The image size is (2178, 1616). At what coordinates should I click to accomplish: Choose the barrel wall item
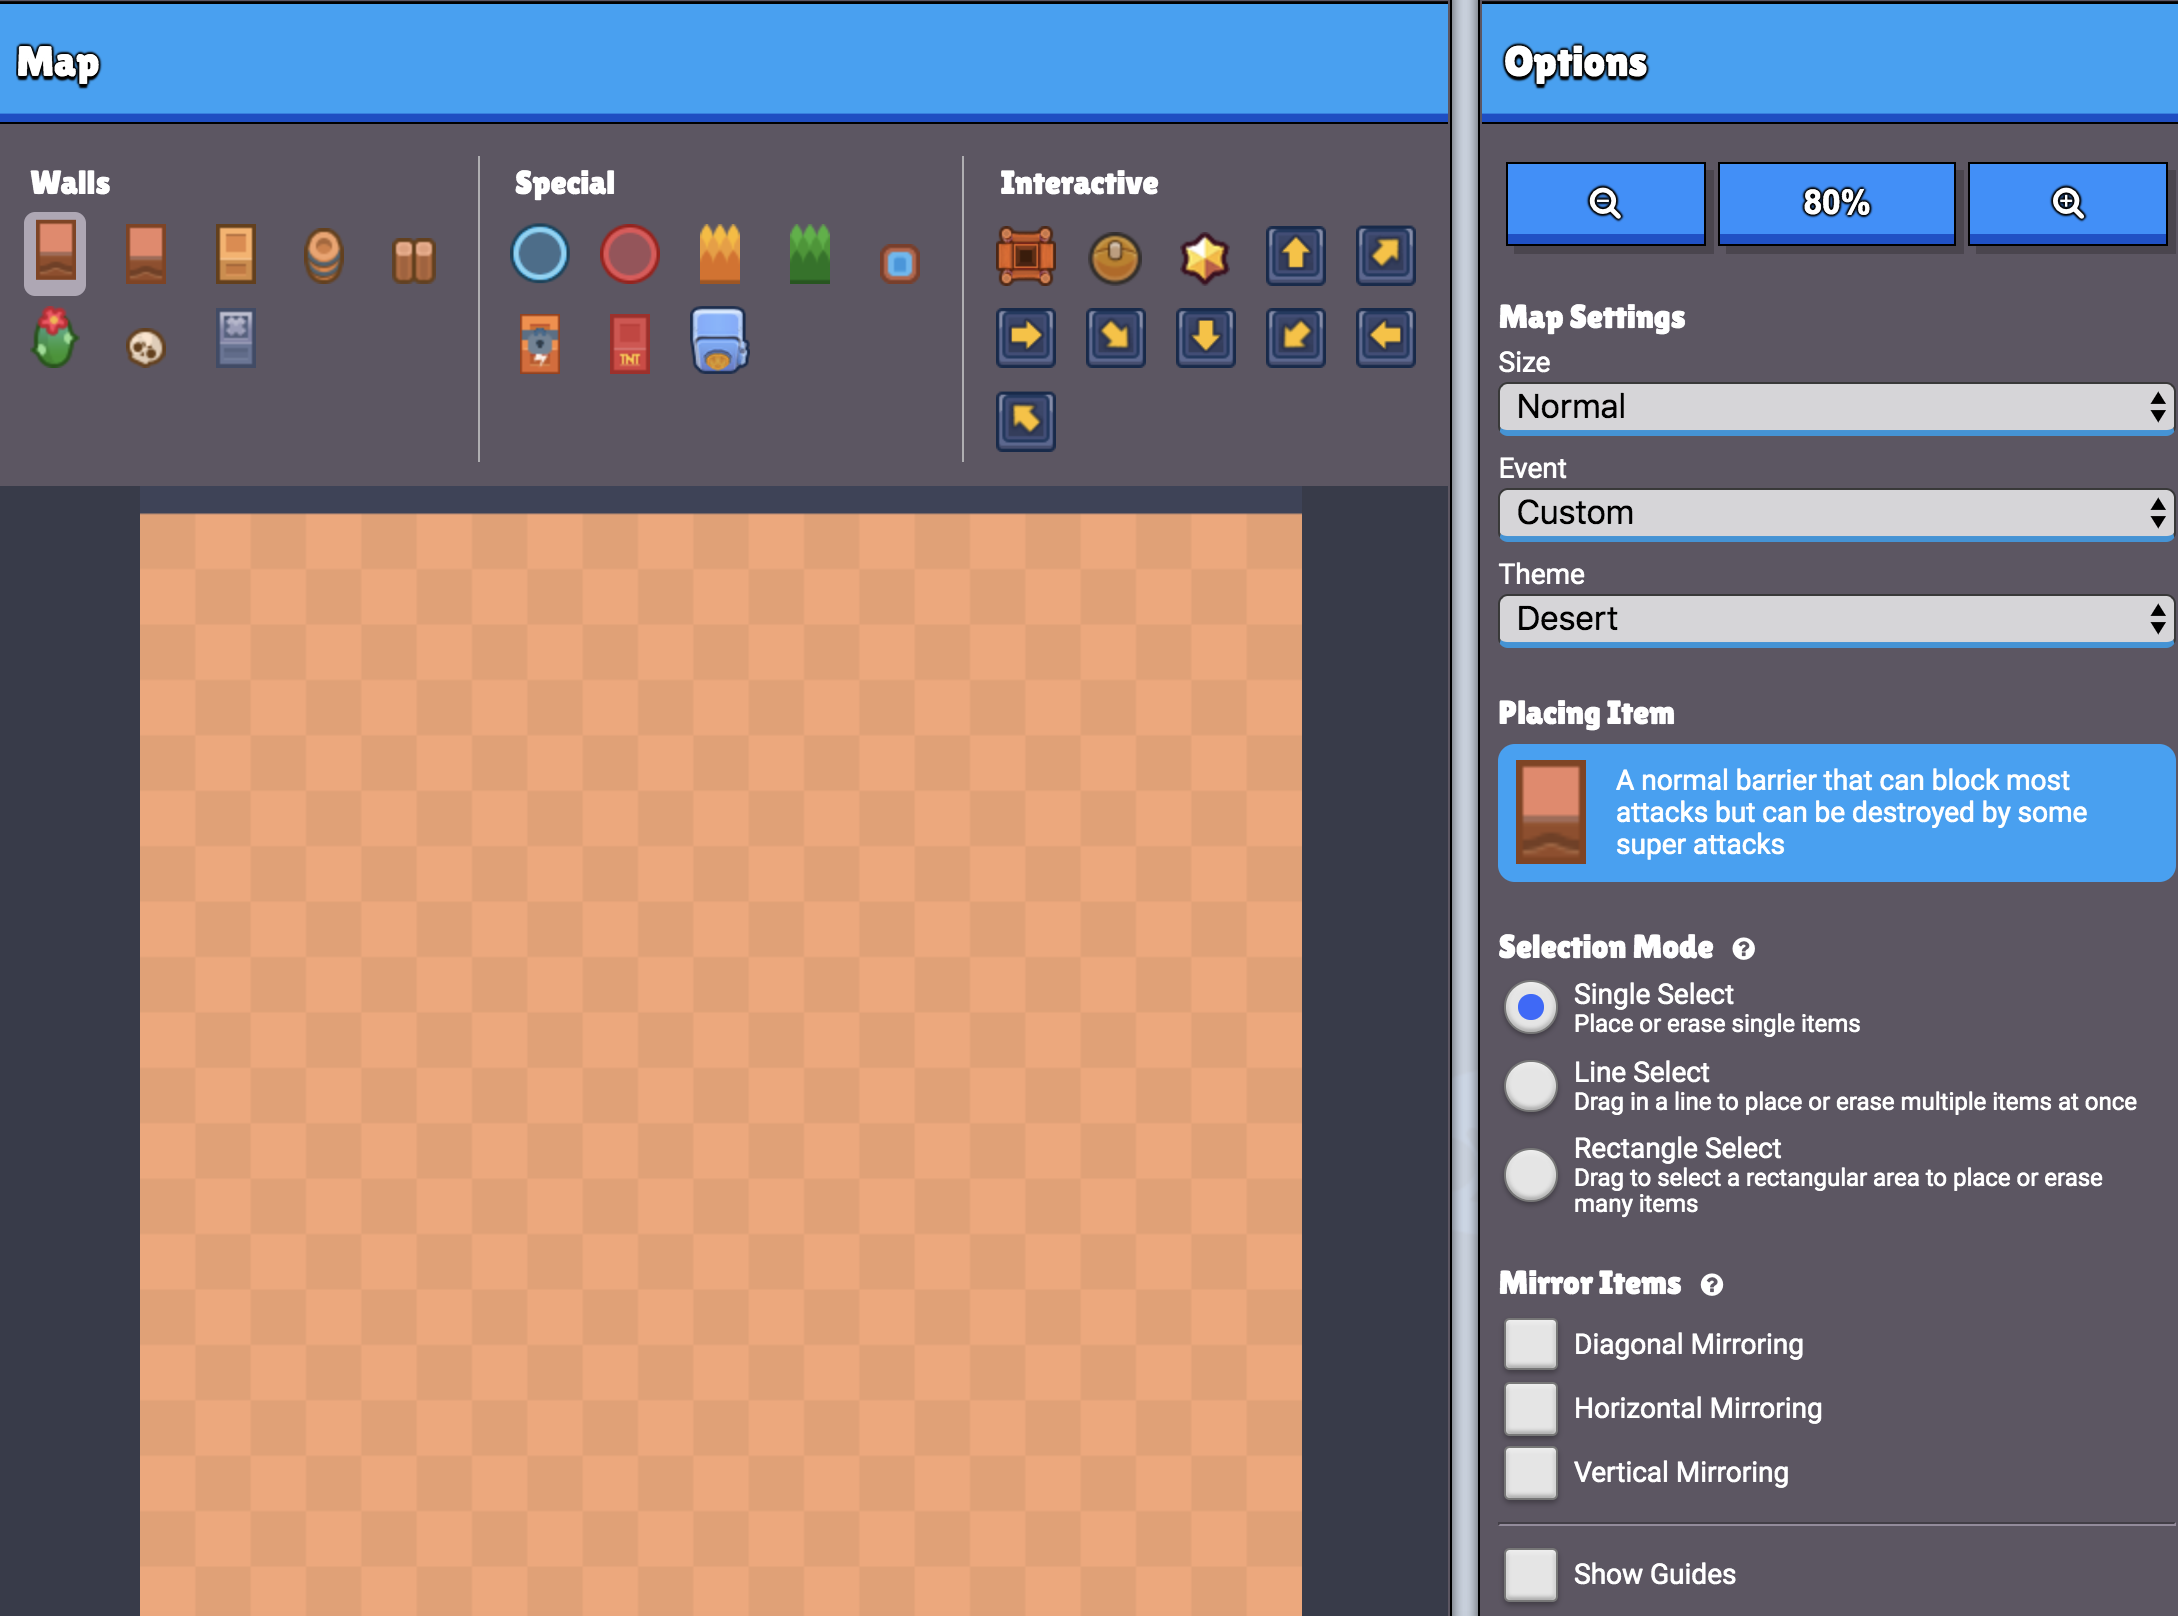point(324,256)
